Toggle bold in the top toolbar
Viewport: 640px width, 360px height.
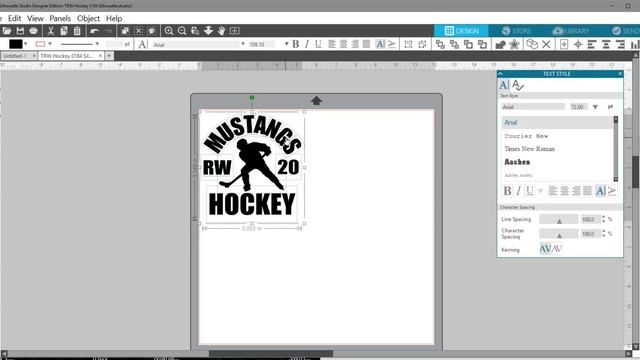[296, 44]
